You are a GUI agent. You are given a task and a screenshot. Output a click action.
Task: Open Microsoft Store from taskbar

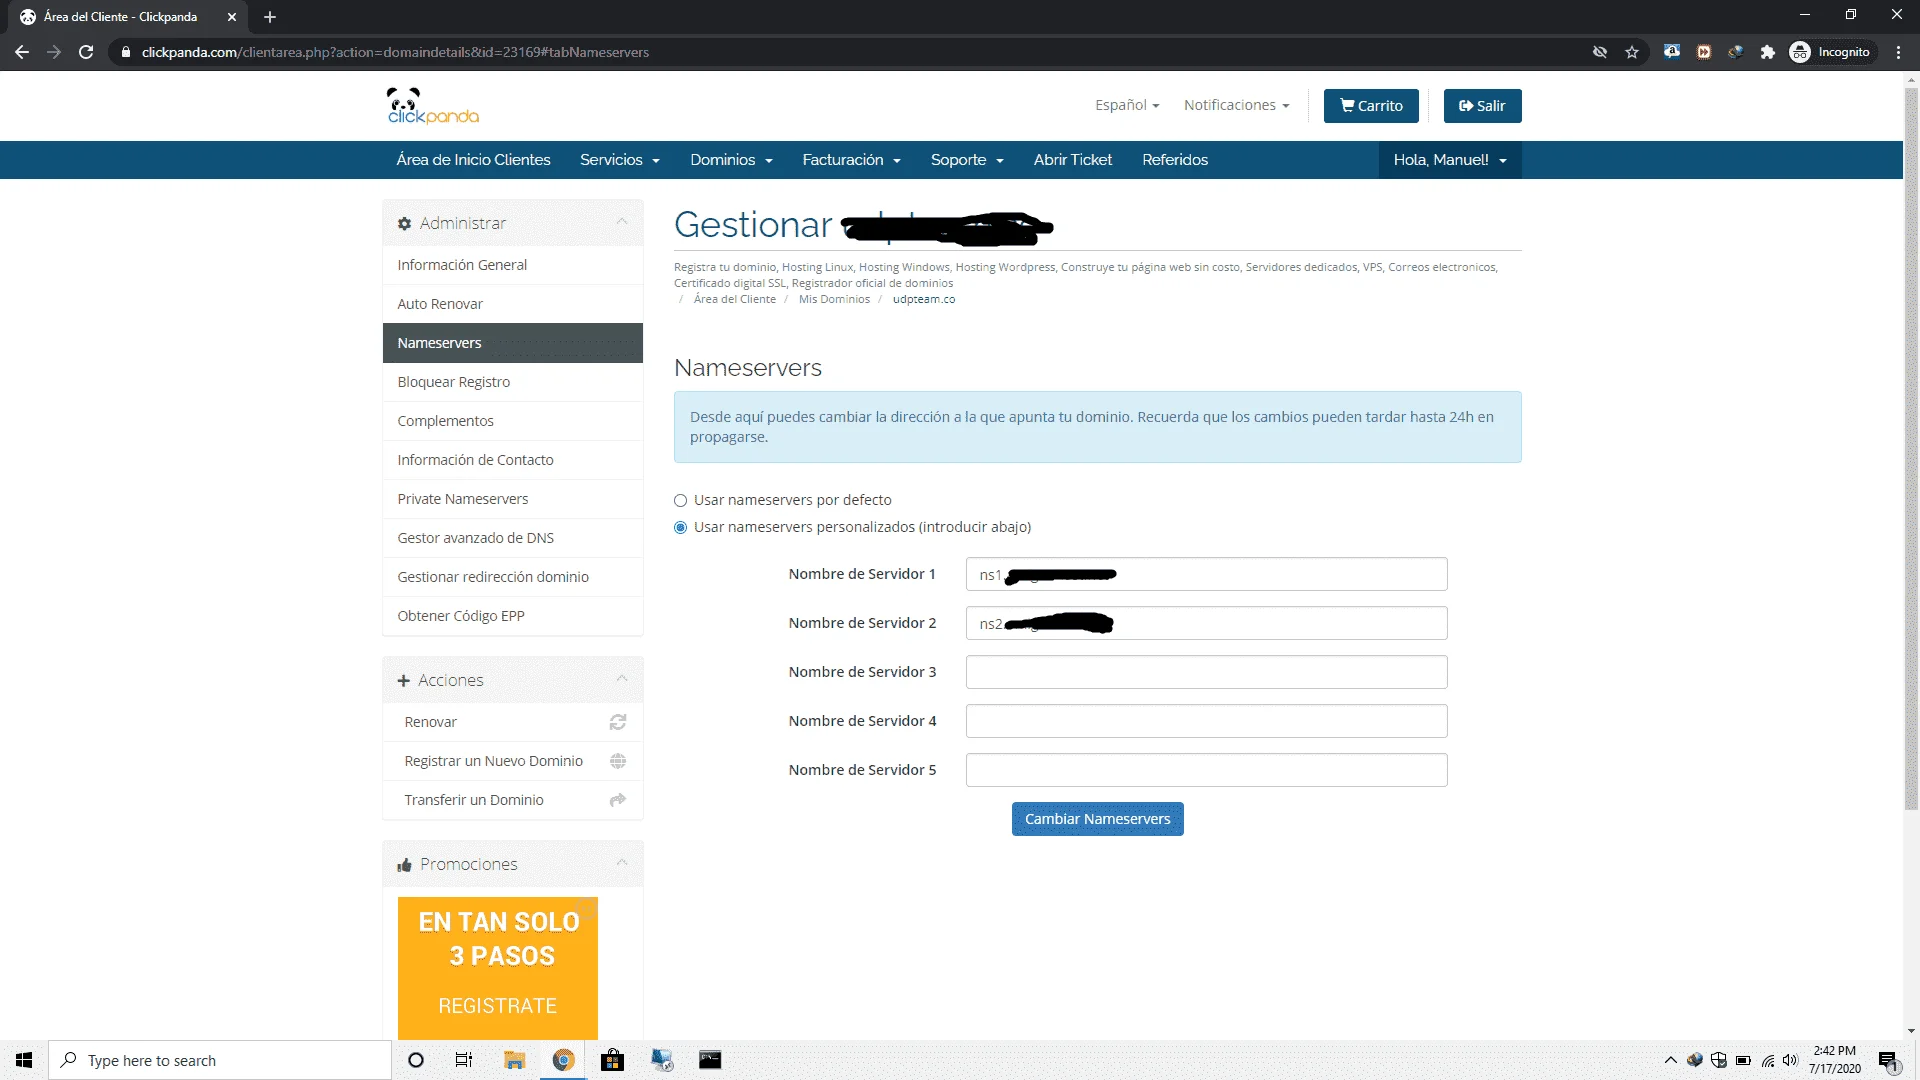click(x=613, y=1060)
